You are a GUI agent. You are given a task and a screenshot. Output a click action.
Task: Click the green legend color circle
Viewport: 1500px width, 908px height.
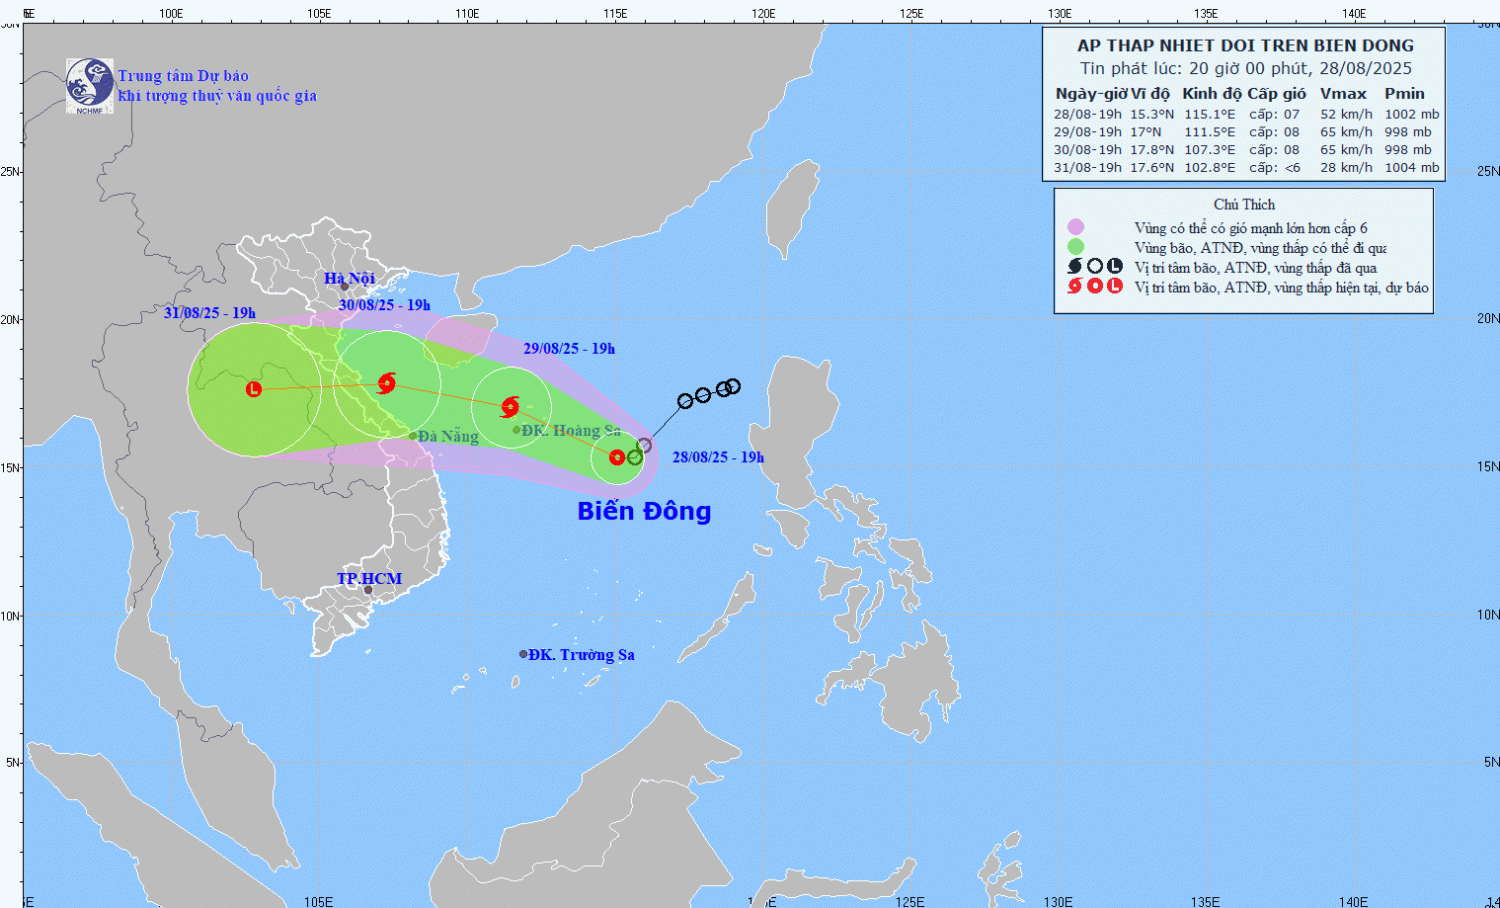point(1075,247)
